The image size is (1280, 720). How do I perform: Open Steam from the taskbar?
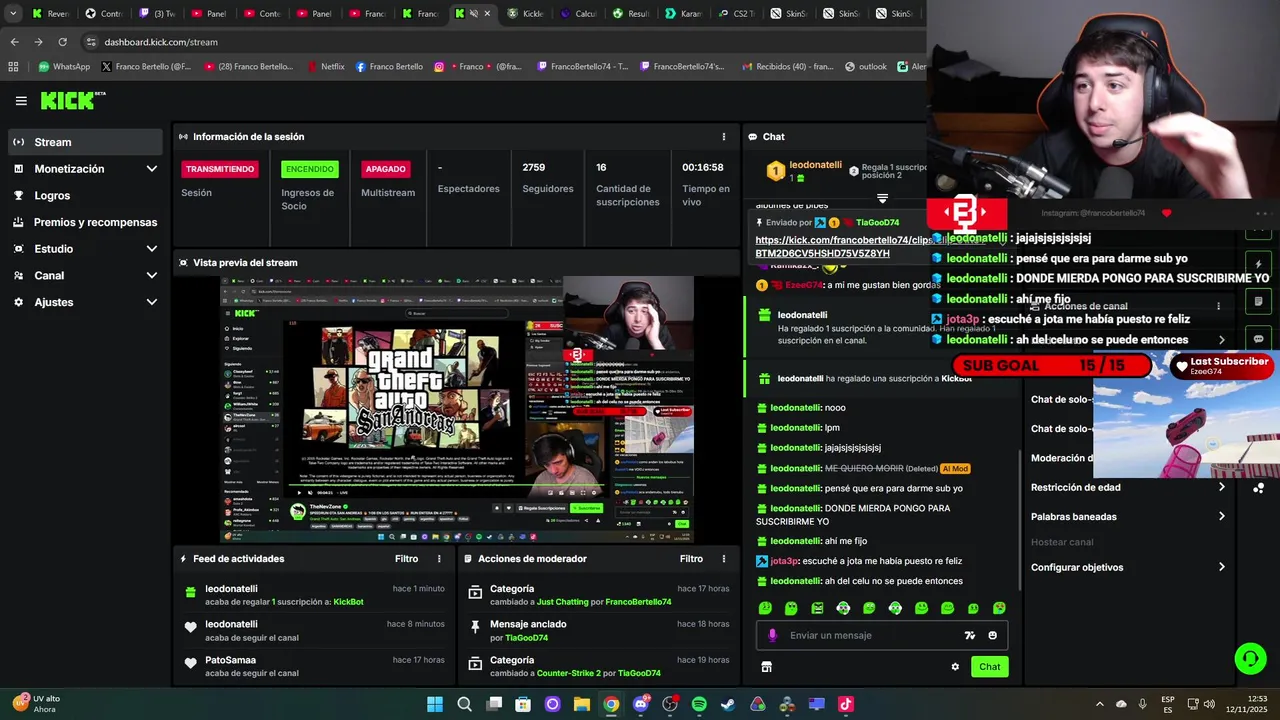click(728, 704)
